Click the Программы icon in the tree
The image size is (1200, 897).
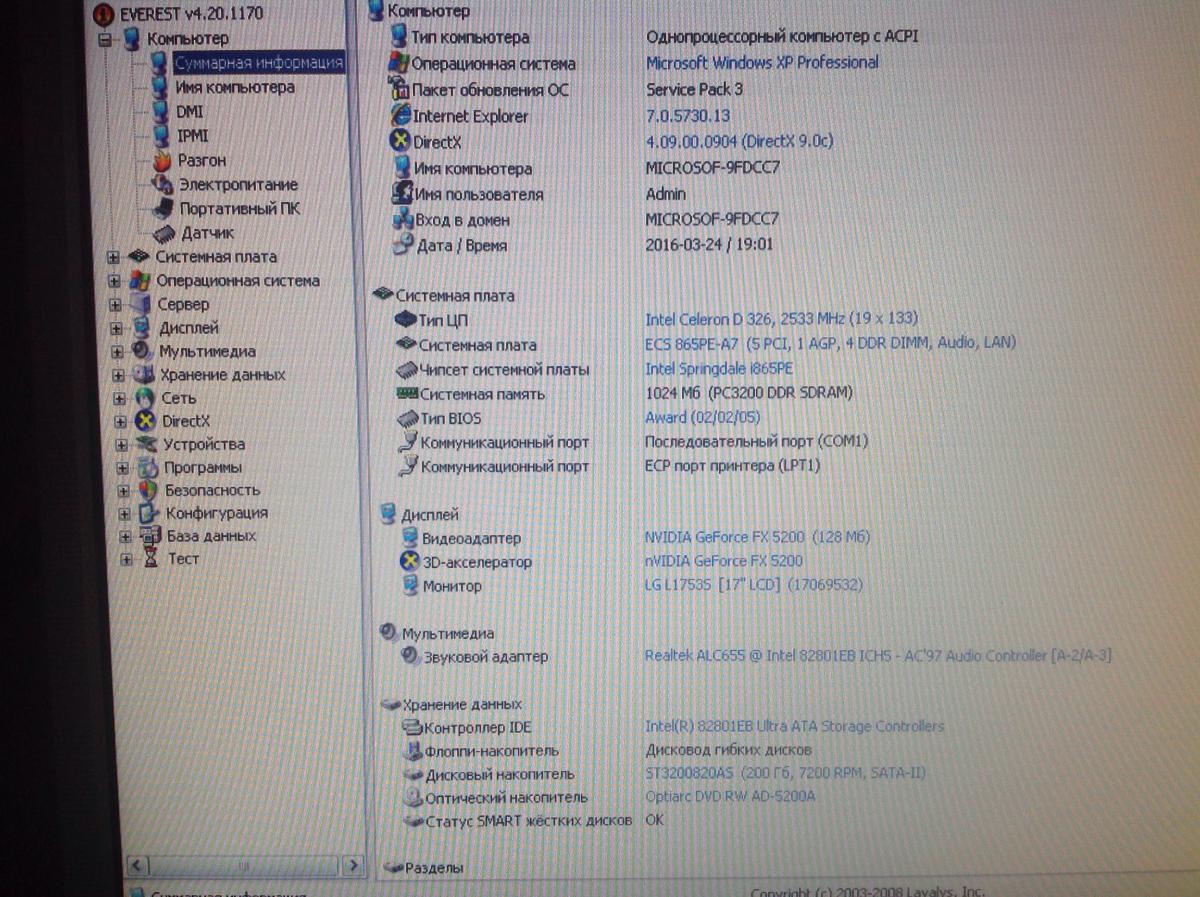(148, 467)
